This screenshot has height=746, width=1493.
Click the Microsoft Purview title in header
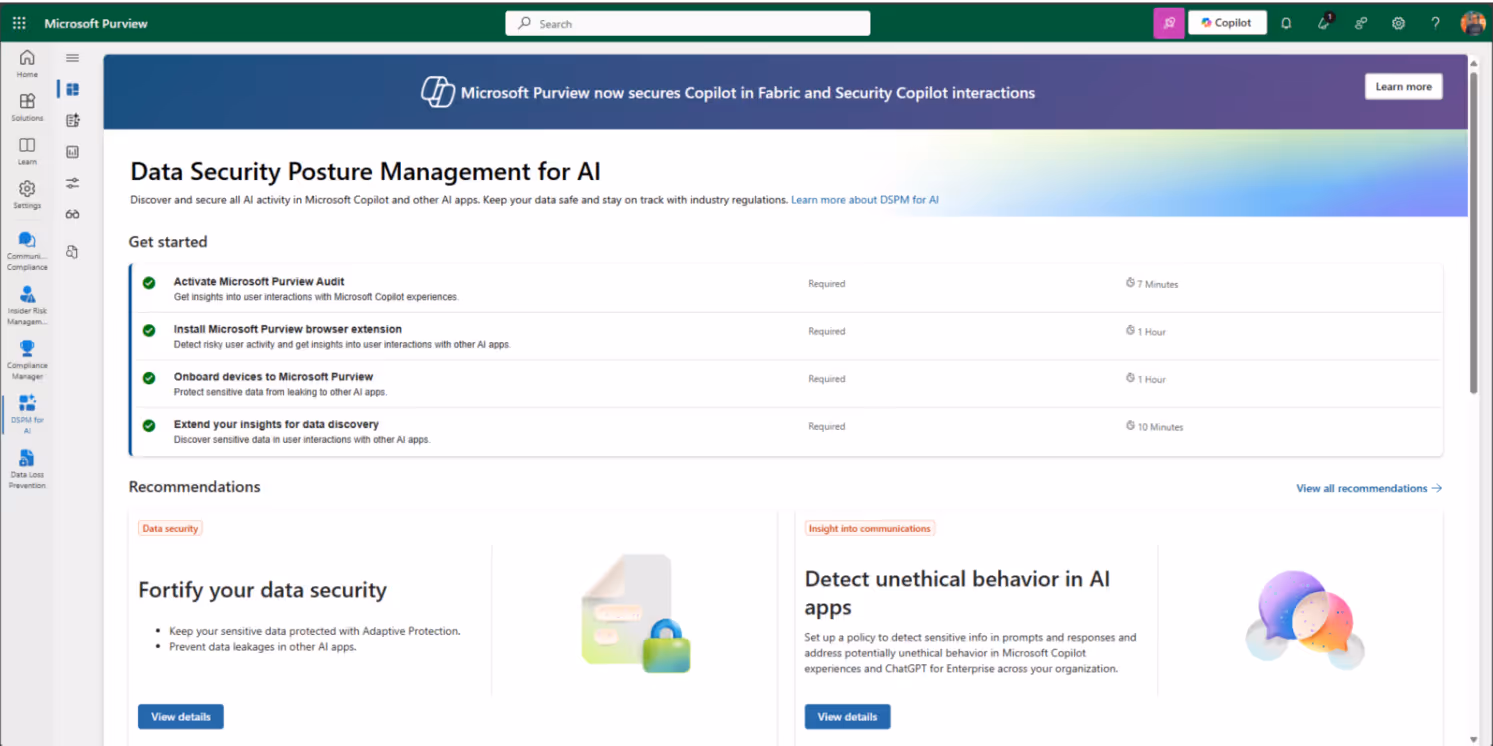click(x=96, y=23)
